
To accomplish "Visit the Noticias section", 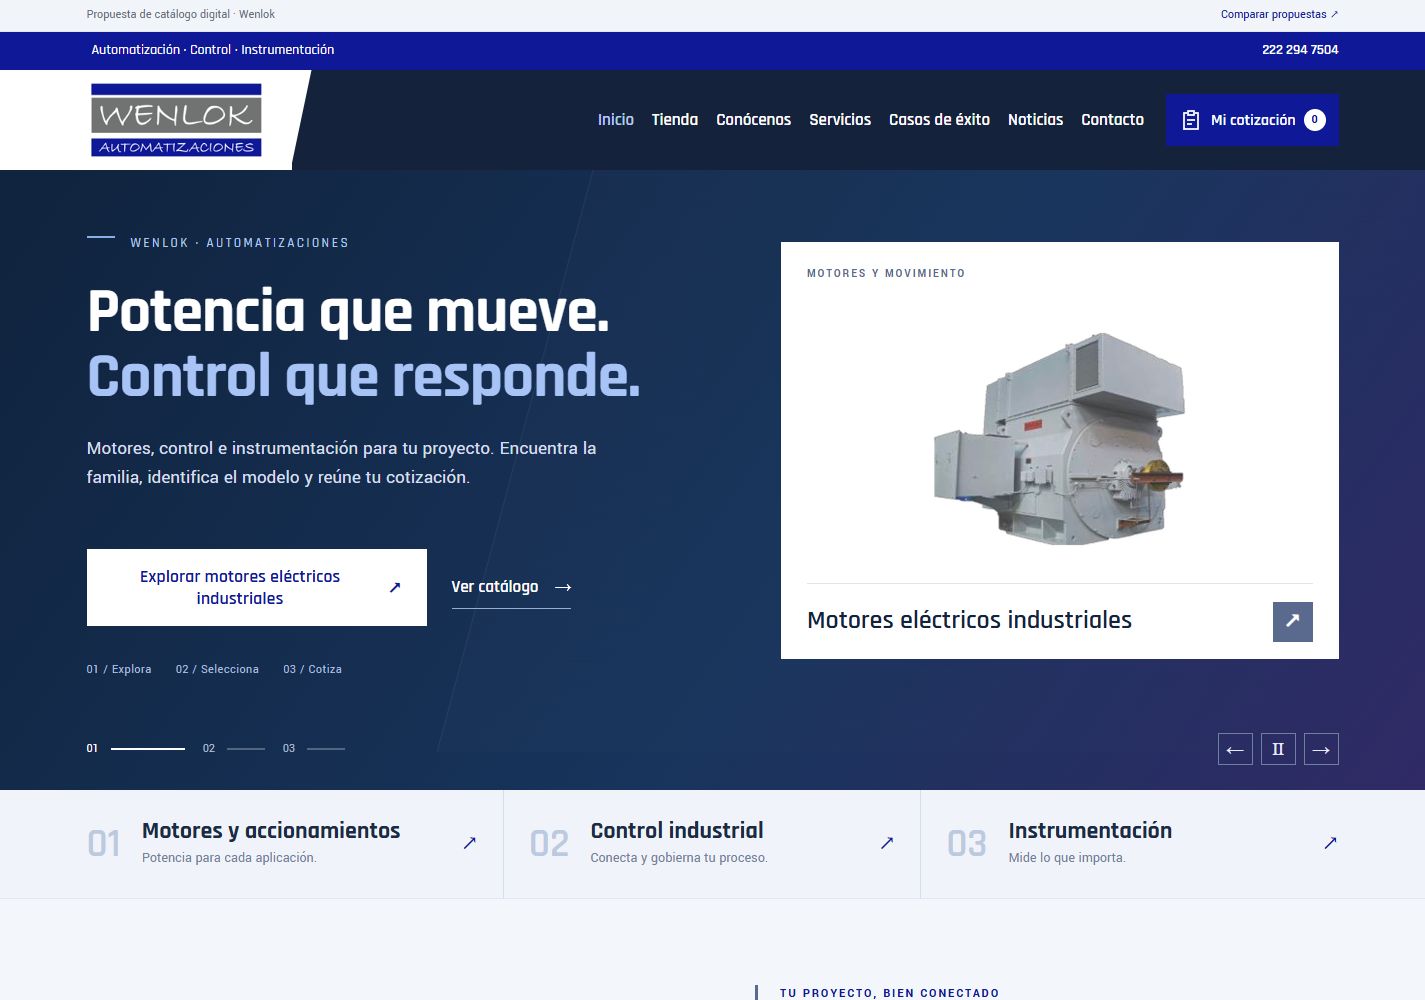I will point(1035,120).
